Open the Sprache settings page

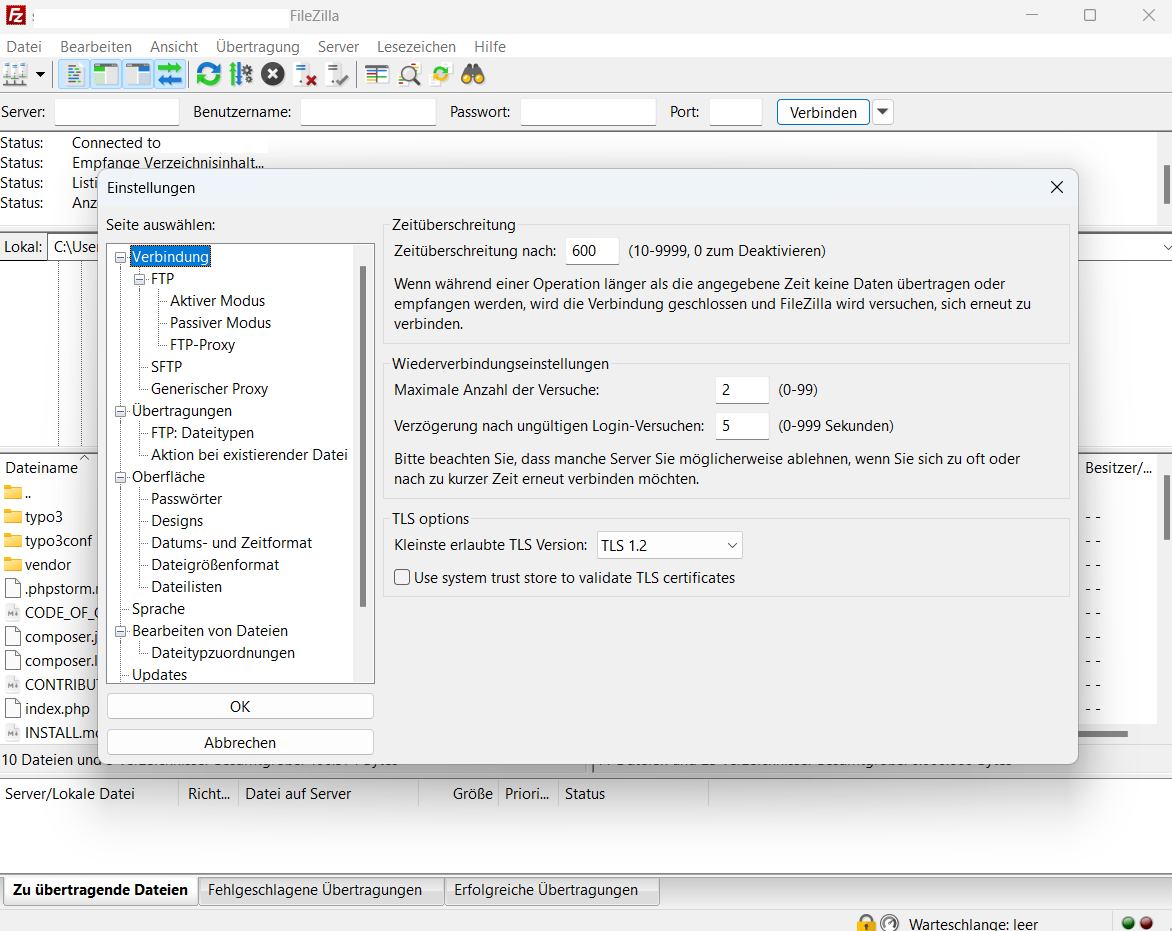[x=158, y=608]
